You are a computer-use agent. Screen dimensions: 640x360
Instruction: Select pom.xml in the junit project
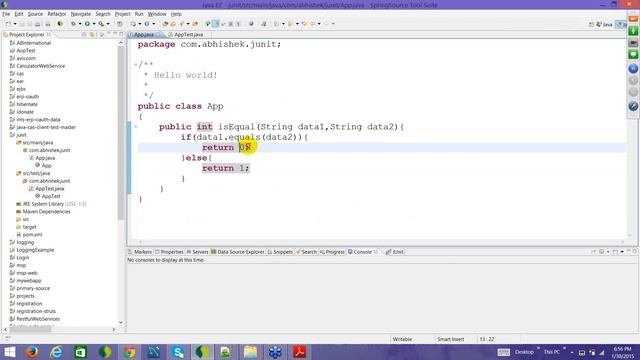coord(32,235)
